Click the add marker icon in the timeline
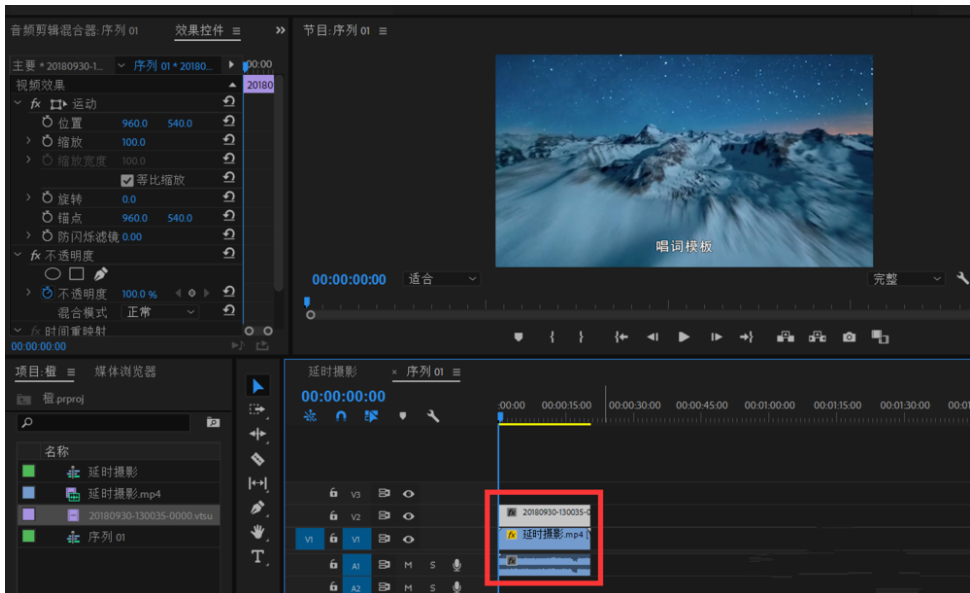This screenshot has height=593, width=970. [x=403, y=417]
